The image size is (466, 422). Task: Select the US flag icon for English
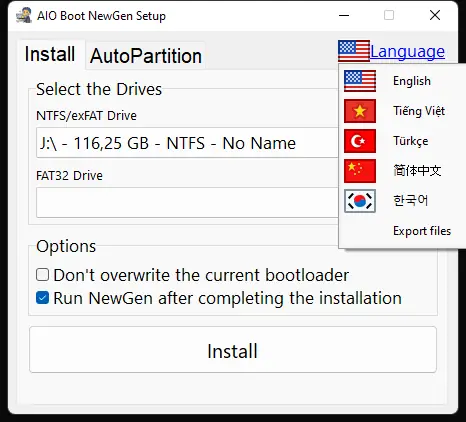click(x=360, y=81)
